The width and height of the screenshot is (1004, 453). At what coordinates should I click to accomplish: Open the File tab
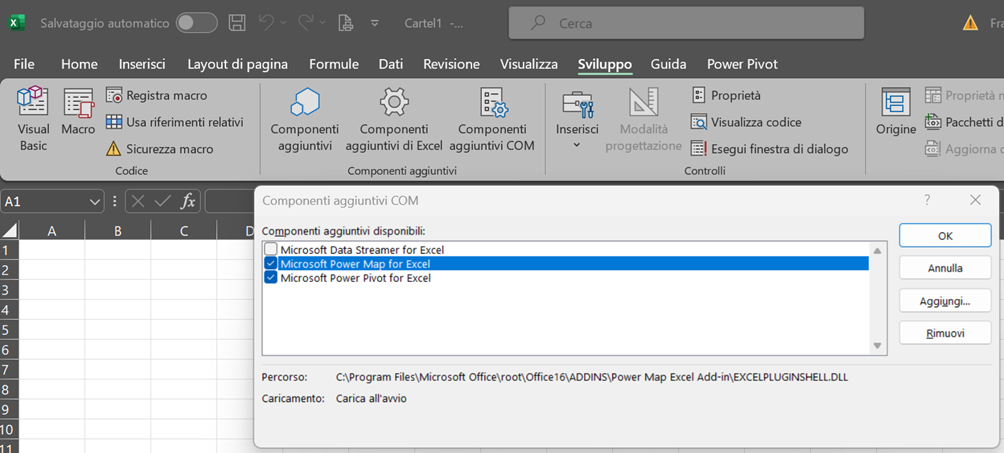(x=24, y=64)
